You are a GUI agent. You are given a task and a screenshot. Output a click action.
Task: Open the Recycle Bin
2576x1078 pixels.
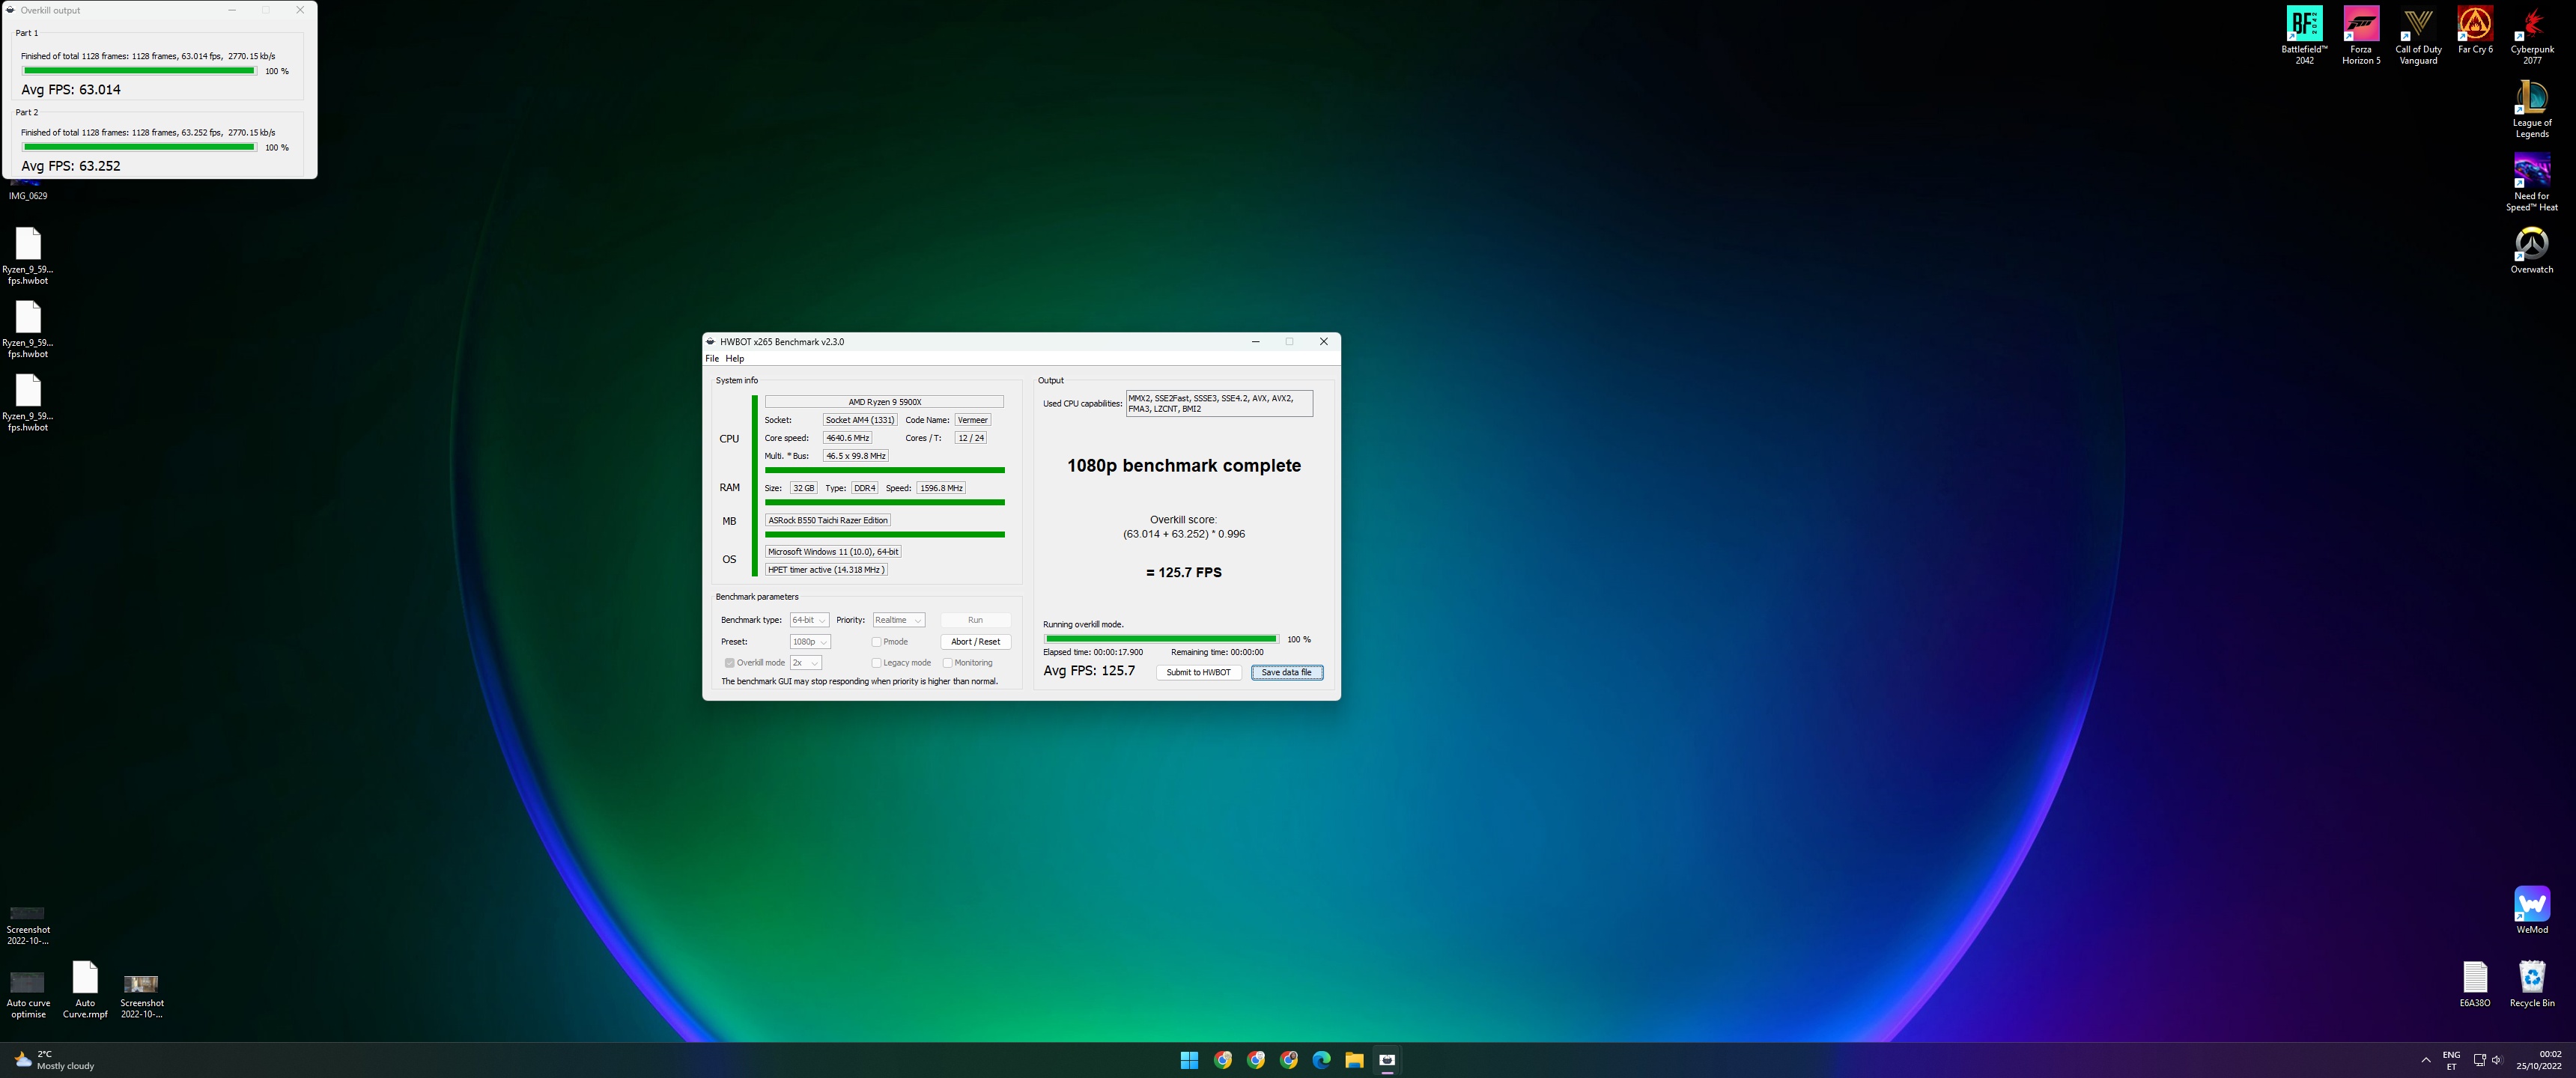click(2532, 984)
